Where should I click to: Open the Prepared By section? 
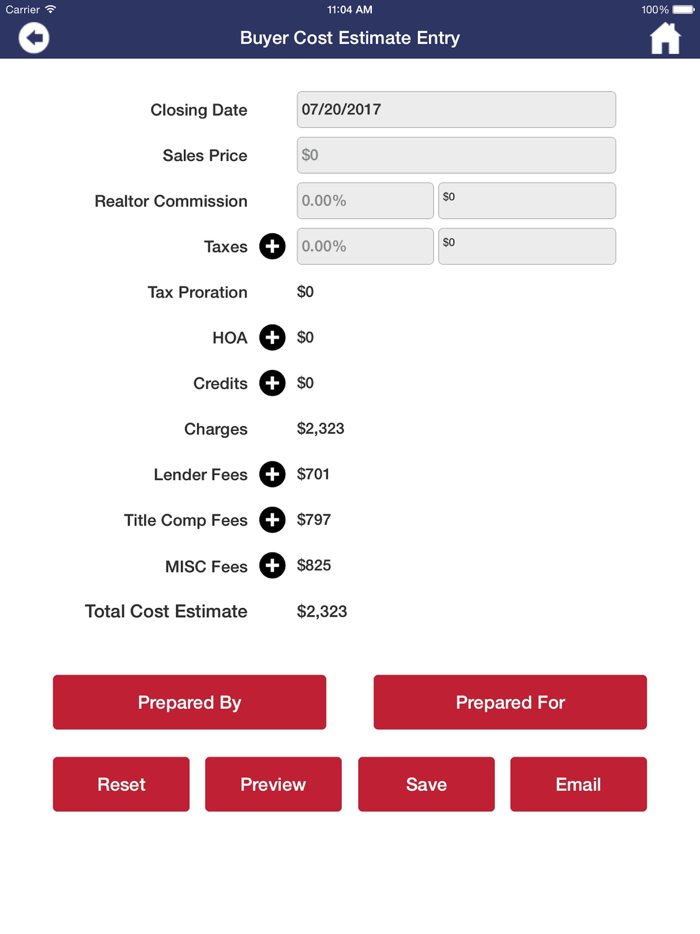189,702
